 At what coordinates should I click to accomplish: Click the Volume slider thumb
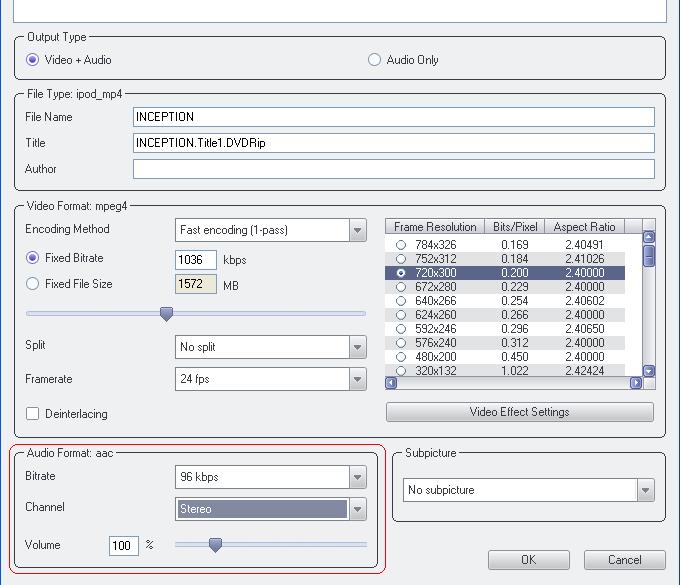pyautogui.click(x=214, y=545)
